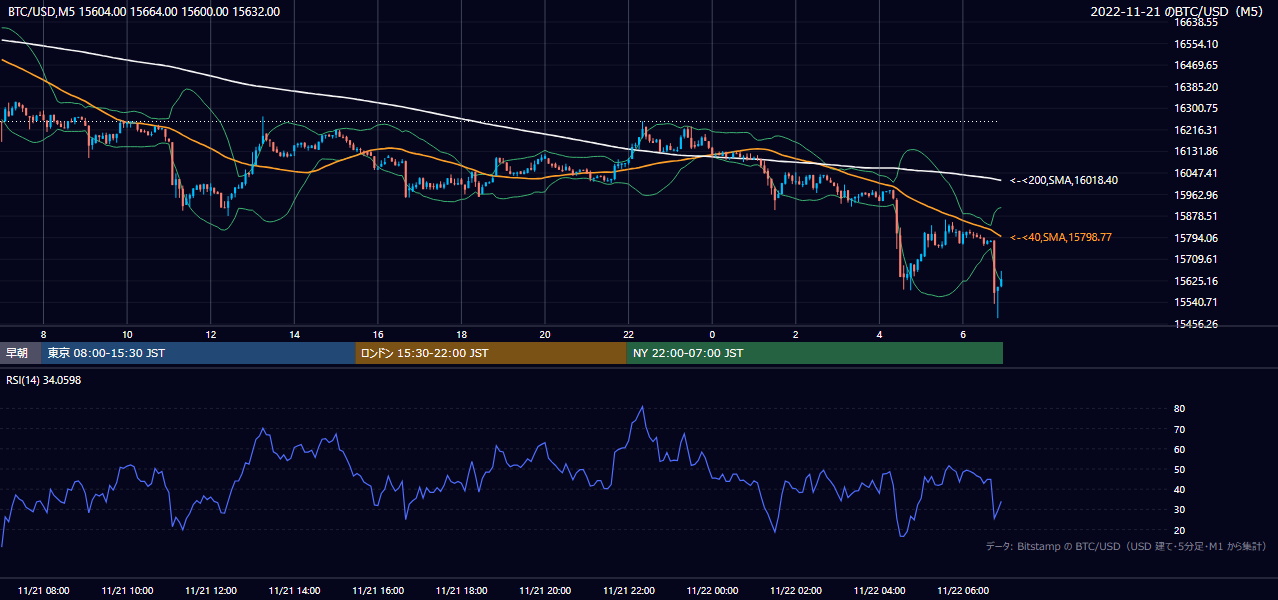Select the Tokyo 08:00-15:30 JST session bar
The height and width of the screenshot is (600, 1278).
[198, 353]
